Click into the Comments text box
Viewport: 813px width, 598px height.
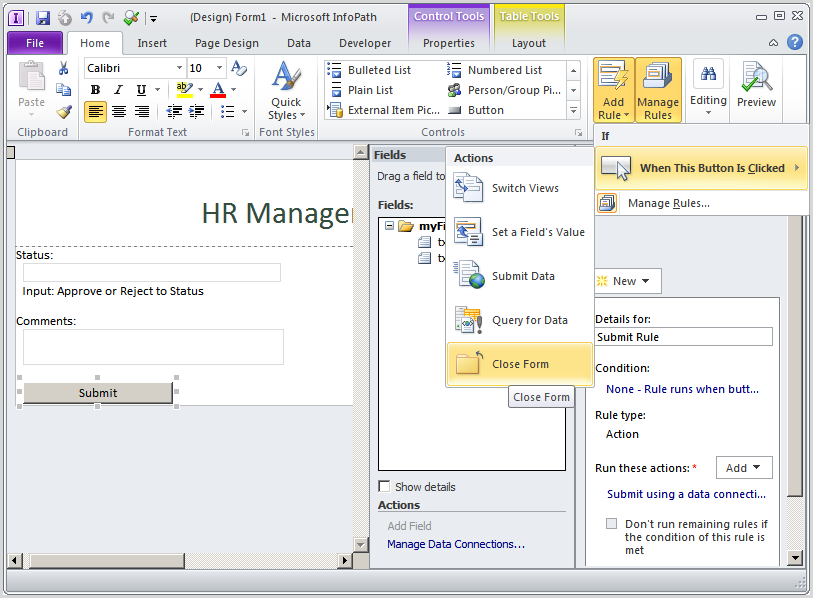coord(153,346)
